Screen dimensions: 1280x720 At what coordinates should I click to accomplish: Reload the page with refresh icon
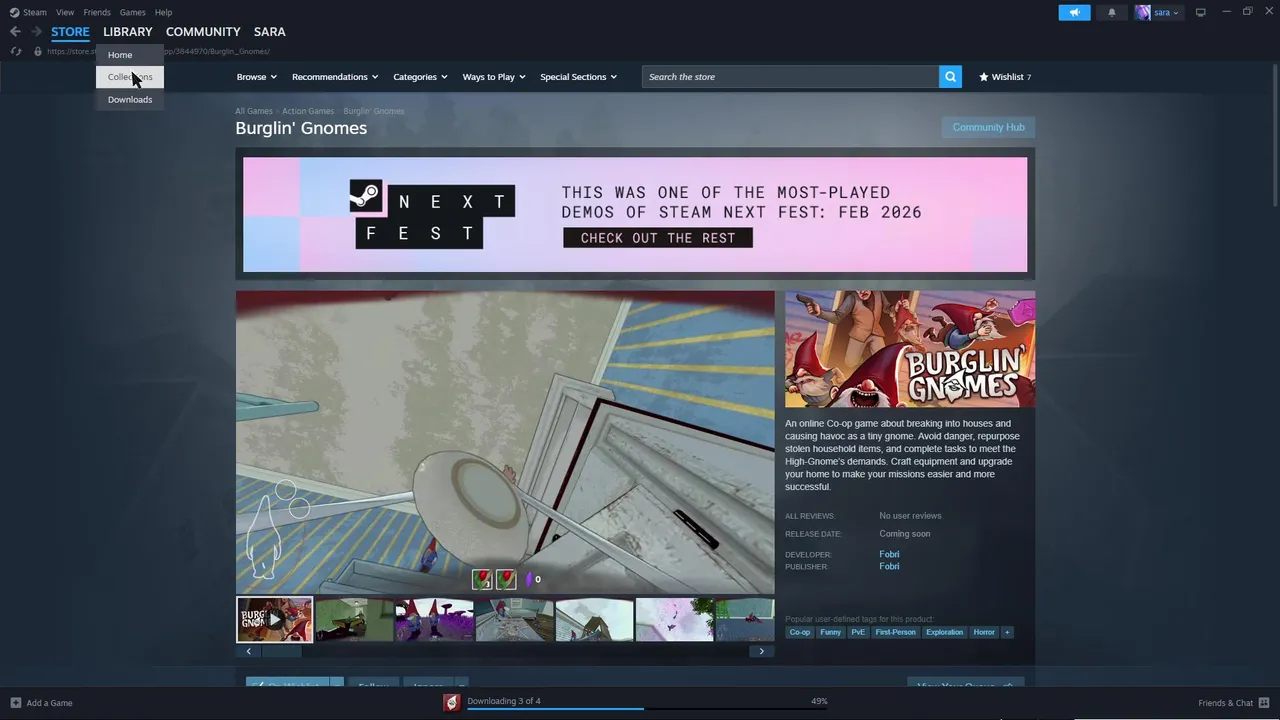click(16, 51)
